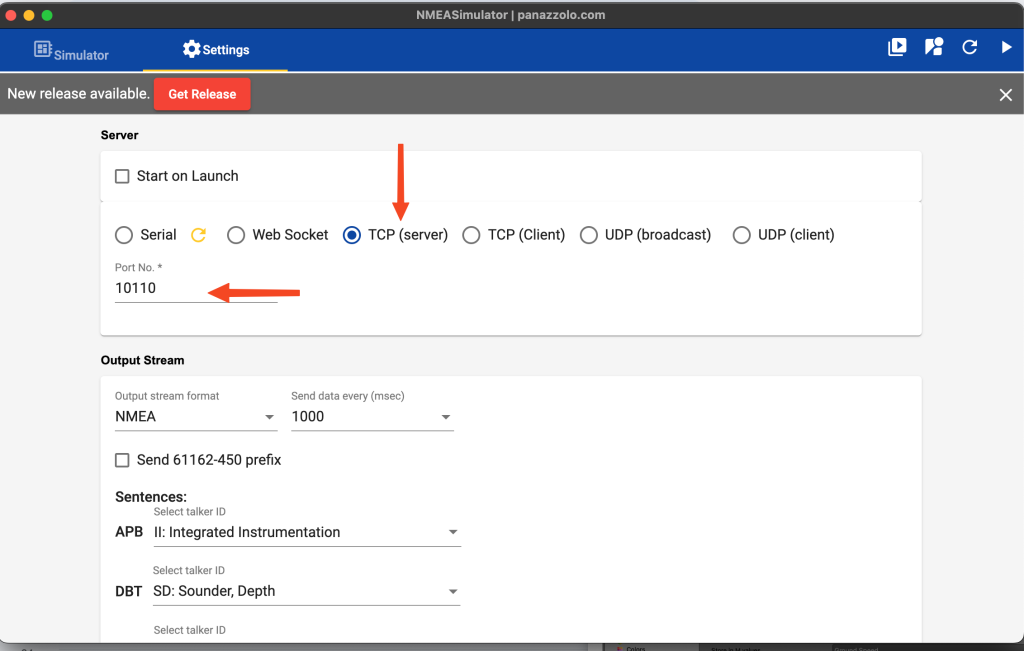The height and width of the screenshot is (651, 1024).
Task: Open the APB talker ID dropdown
Action: [307, 532]
